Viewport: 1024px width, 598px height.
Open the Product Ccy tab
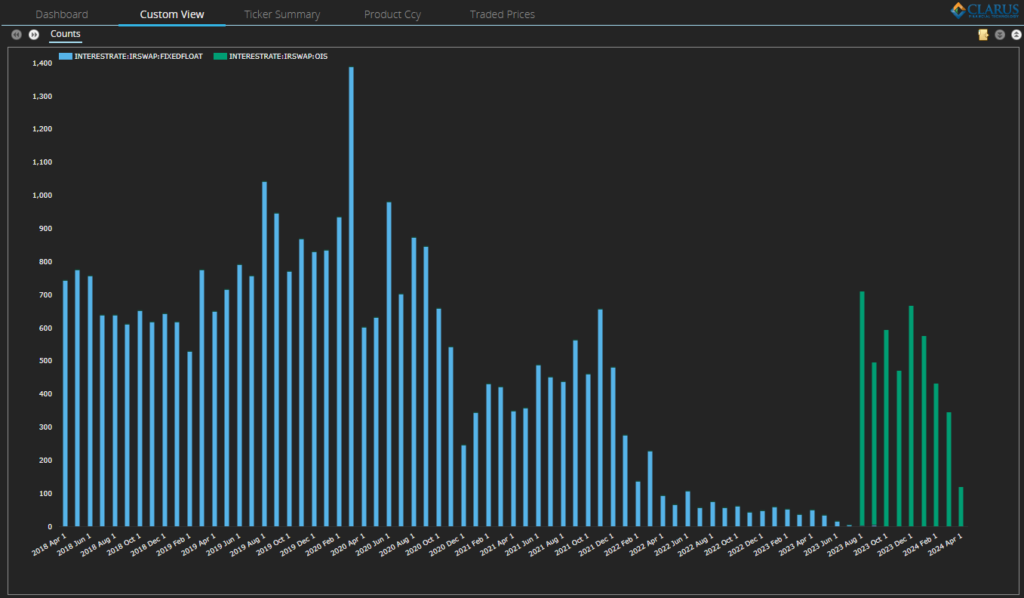tap(392, 14)
